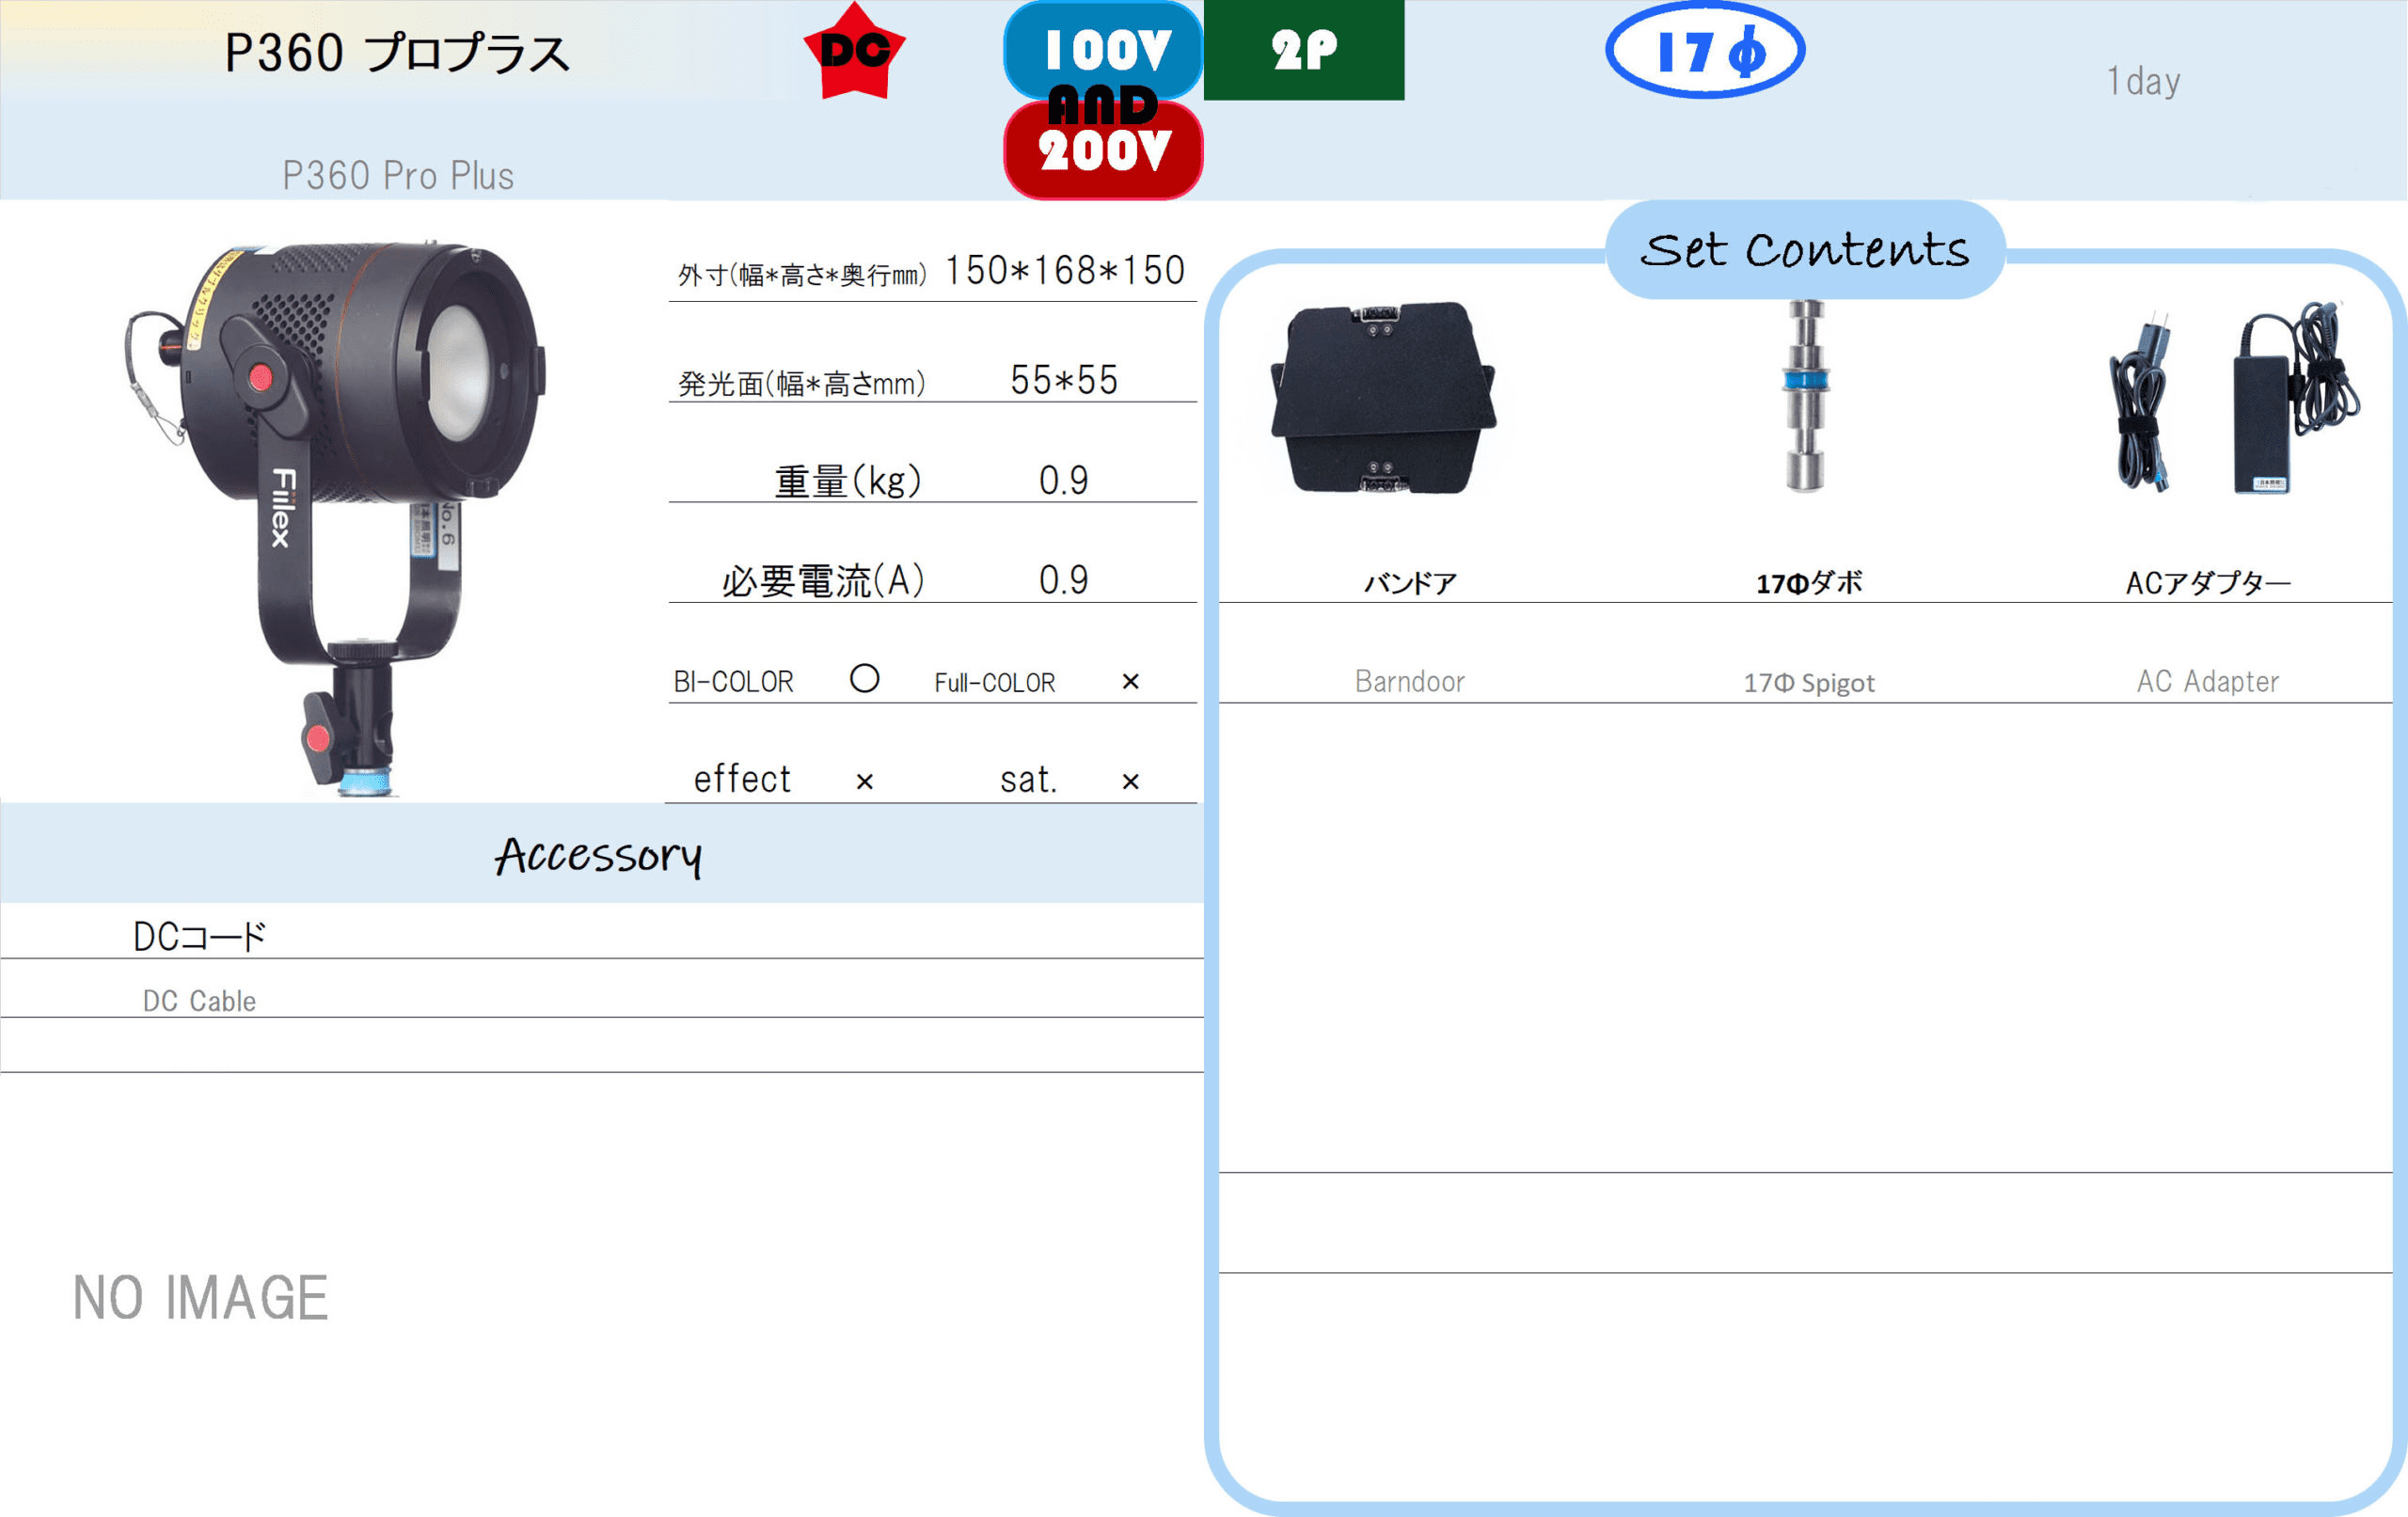Click the 17Φ Spigot English label
The image size is (2408, 1517).
(x=1809, y=683)
